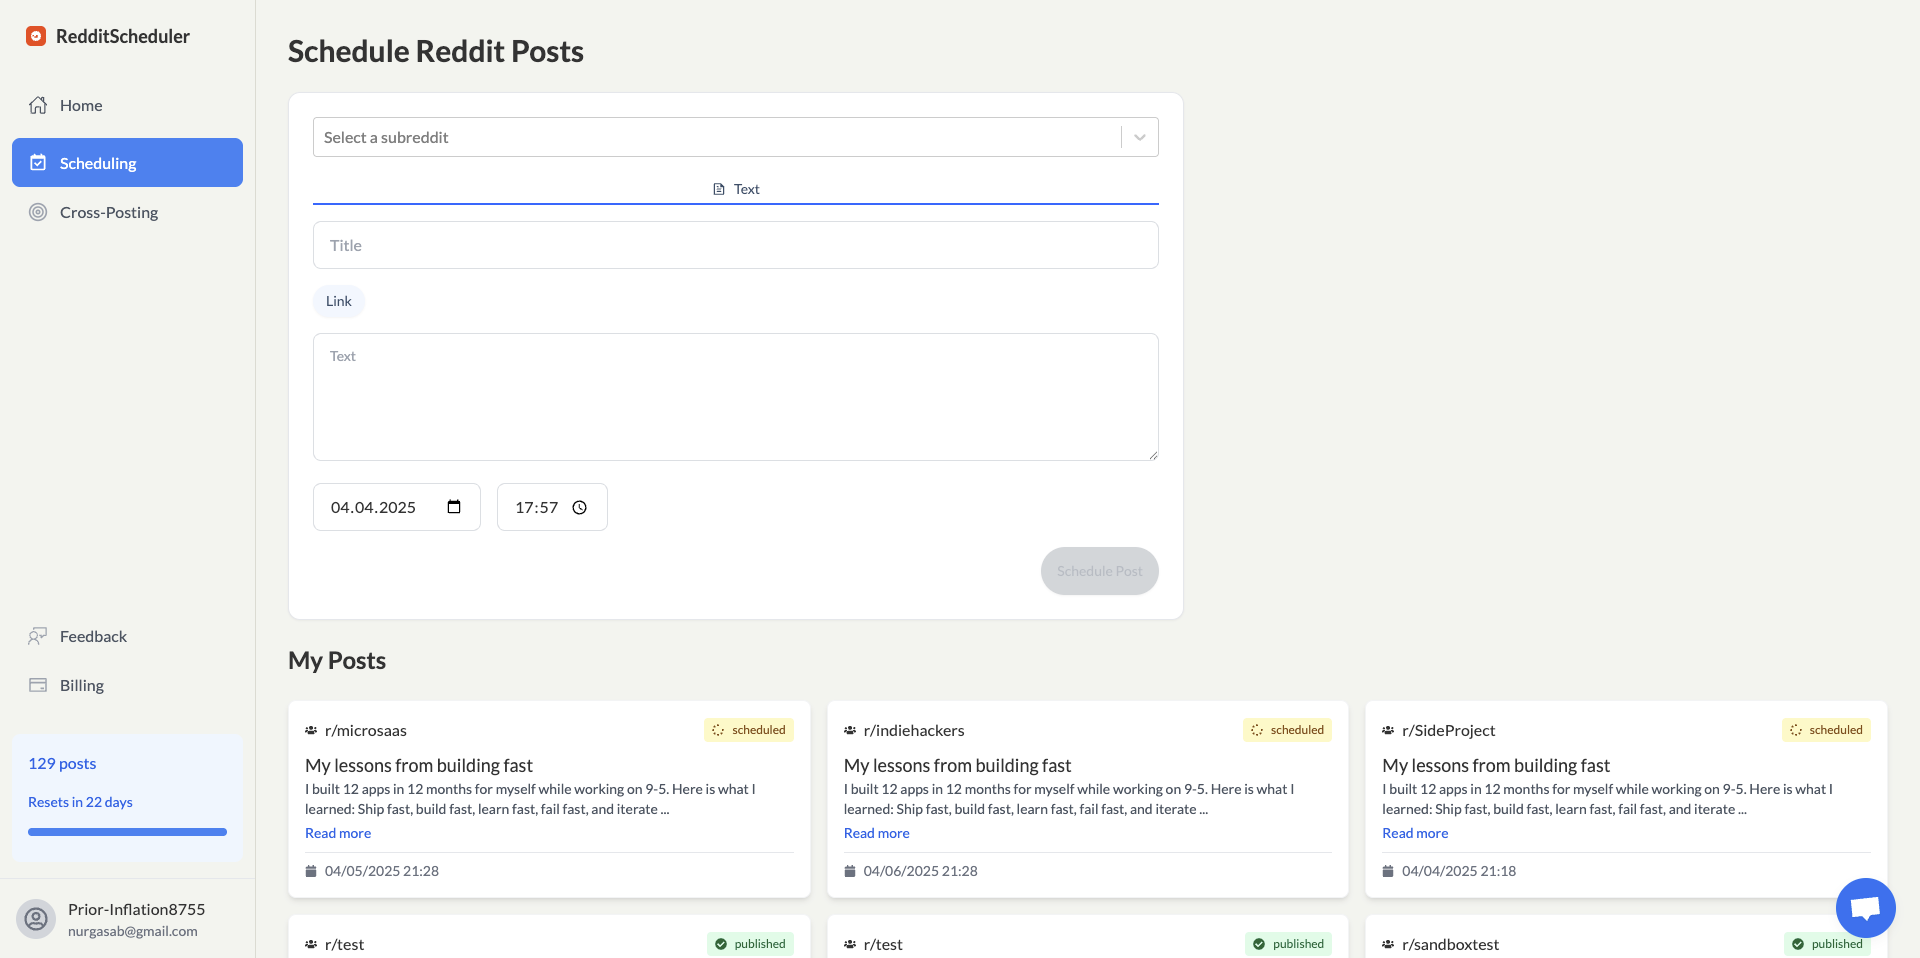The height and width of the screenshot is (958, 1920).
Task: Click the nurgasab@gmail.com email text
Action: (x=133, y=931)
